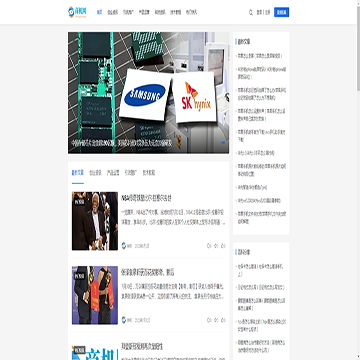This screenshot has width=360, height=360.
Task: Open the first link in lower sidebar list
Action: [x=261, y=270]
